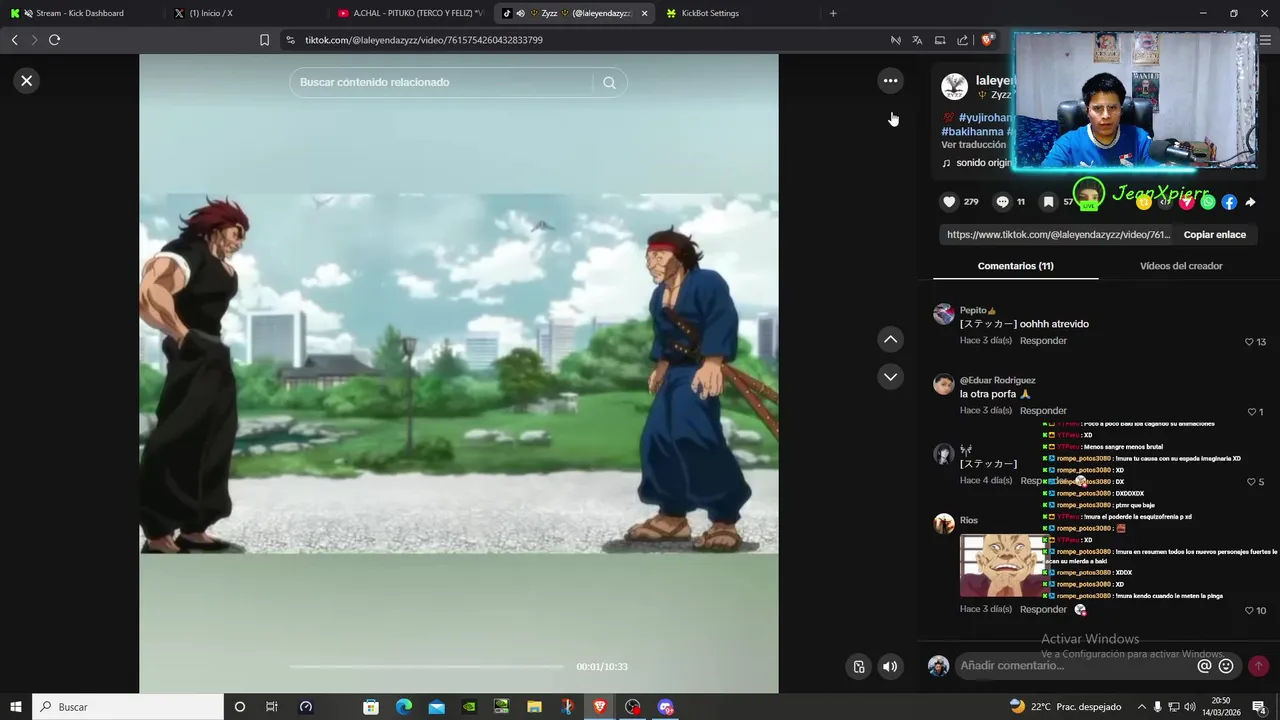The width and height of the screenshot is (1280, 720).
Task: Send video to friends with red icon
Action: pyautogui.click(x=1187, y=202)
